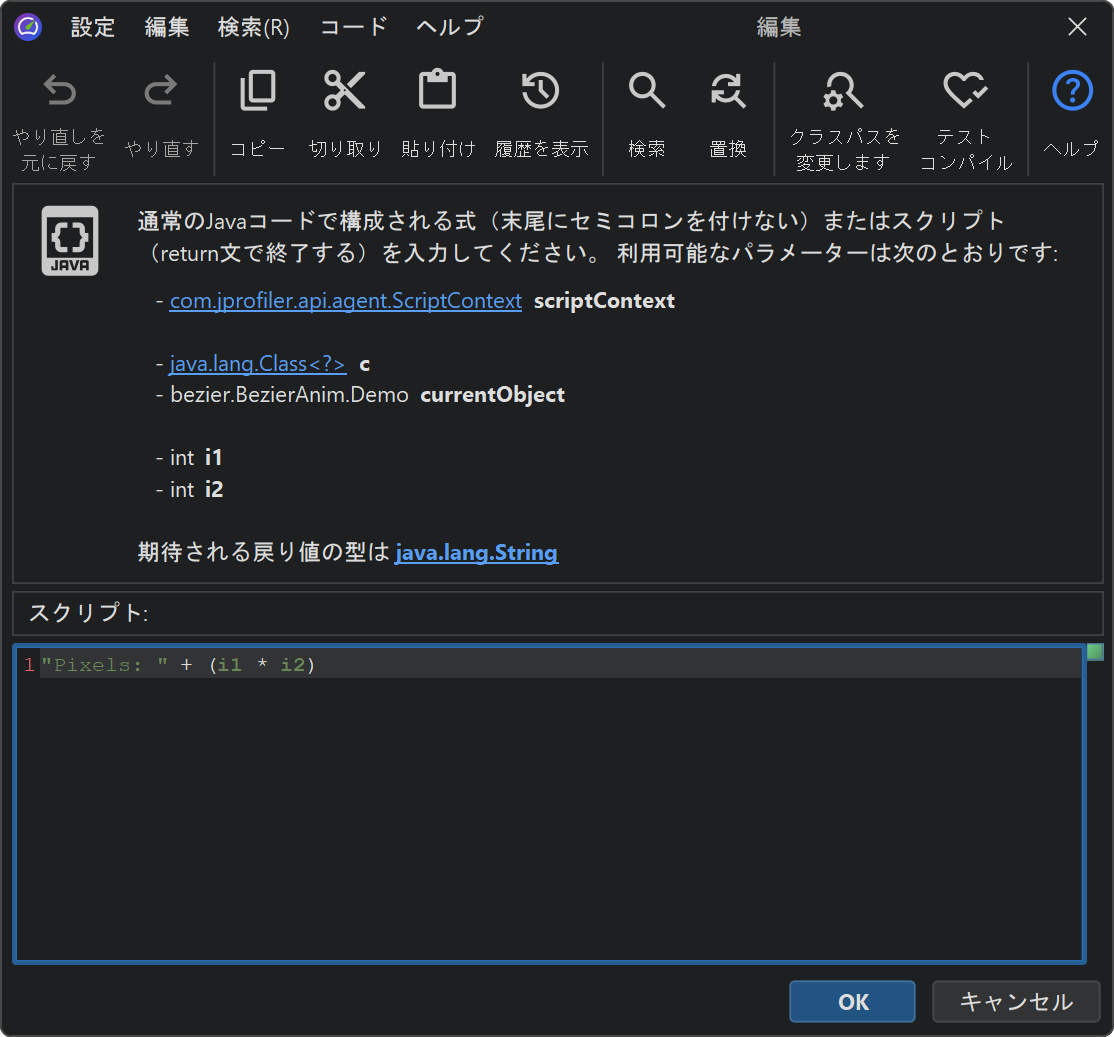Viewport: 1114px width, 1037px height.
Task: Click the redo (やり直す) arrow icon
Action: [161, 93]
